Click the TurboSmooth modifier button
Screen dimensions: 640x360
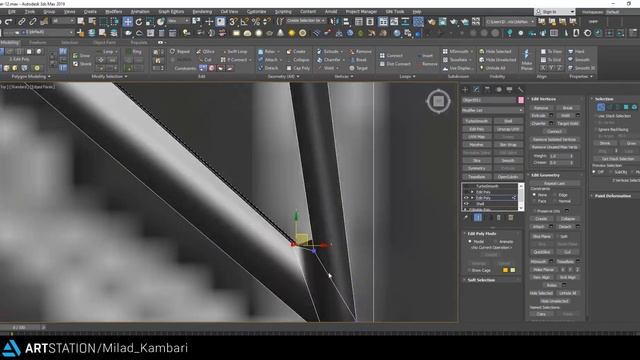[477, 121]
